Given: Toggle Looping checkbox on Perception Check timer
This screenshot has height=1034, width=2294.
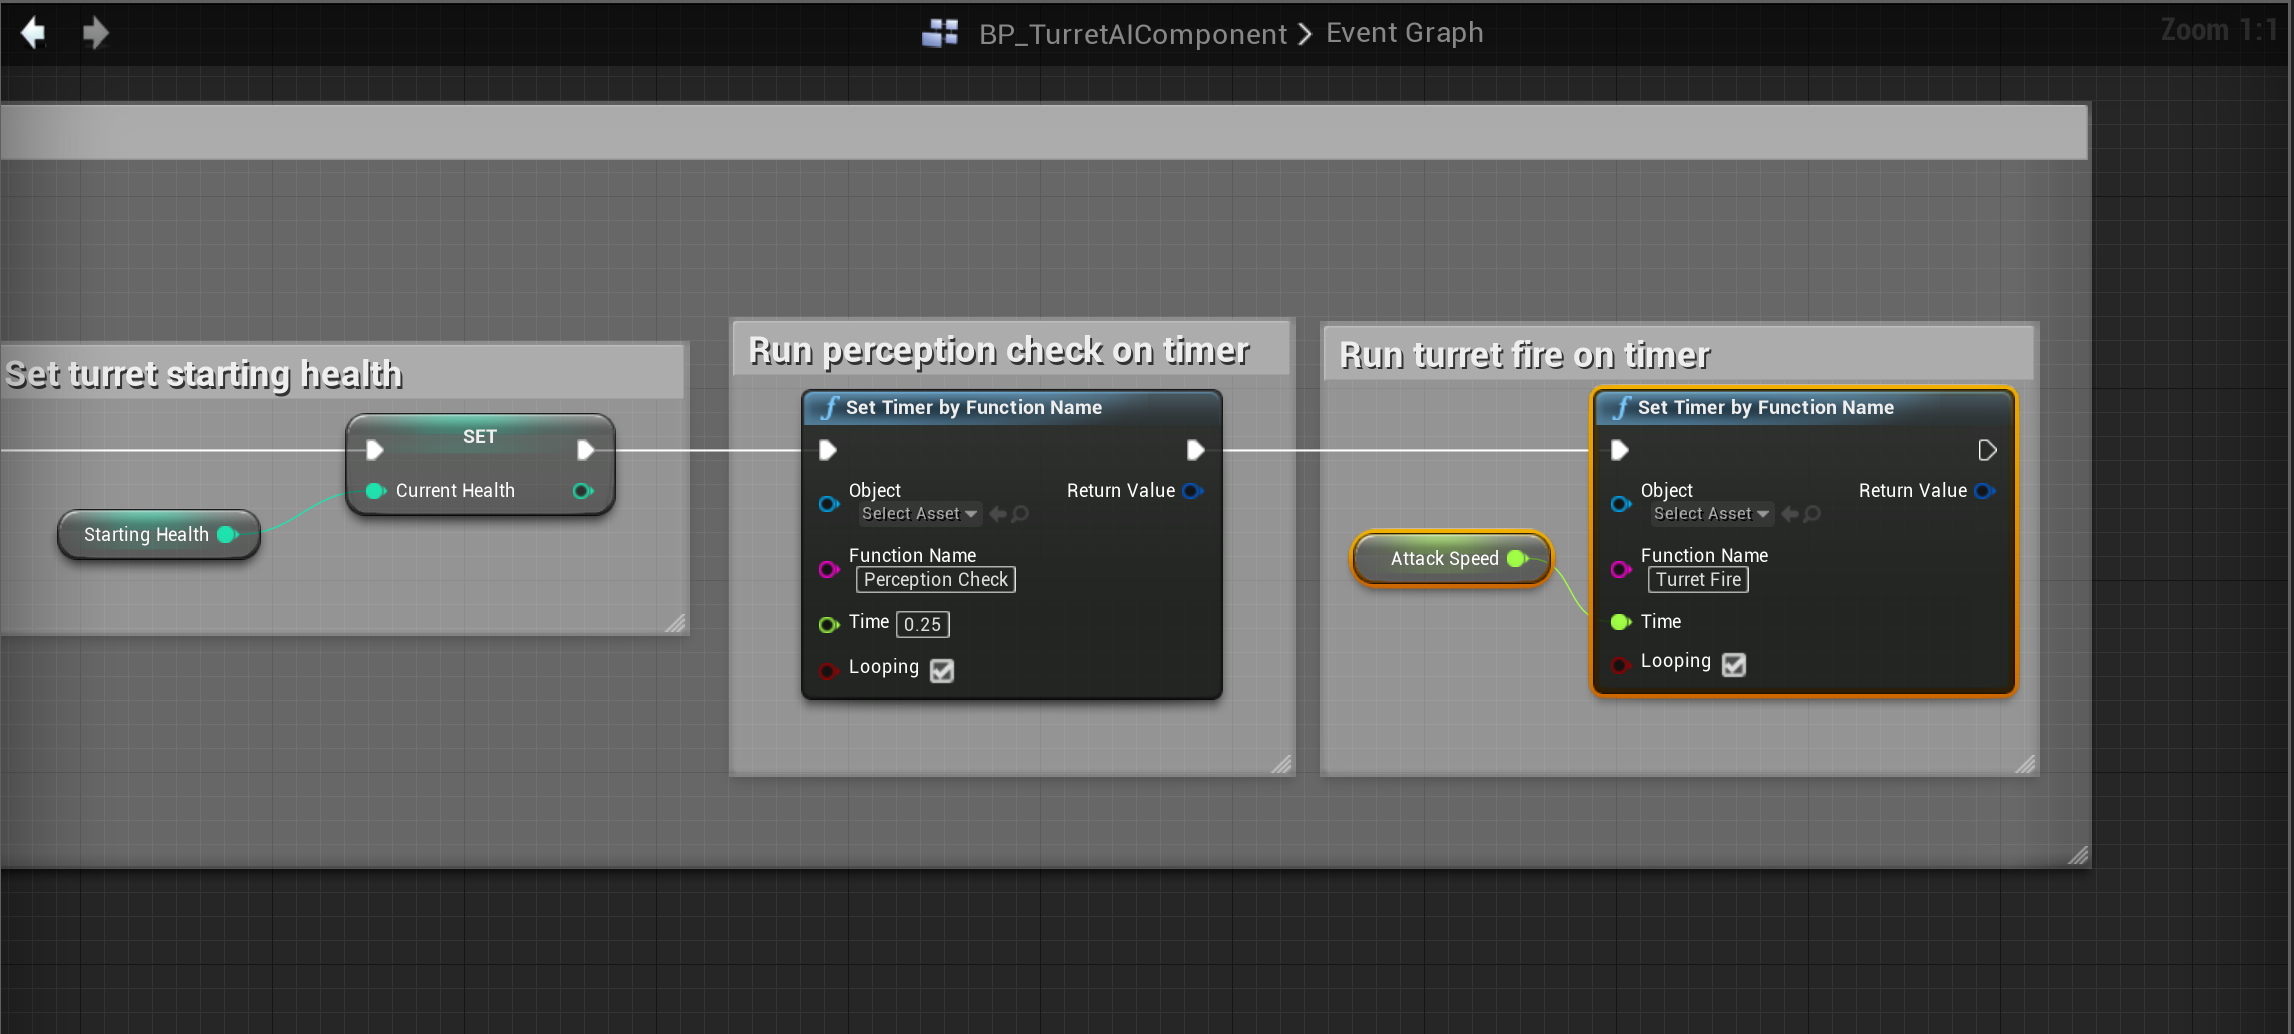Looking at the screenshot, I should 941,670.
